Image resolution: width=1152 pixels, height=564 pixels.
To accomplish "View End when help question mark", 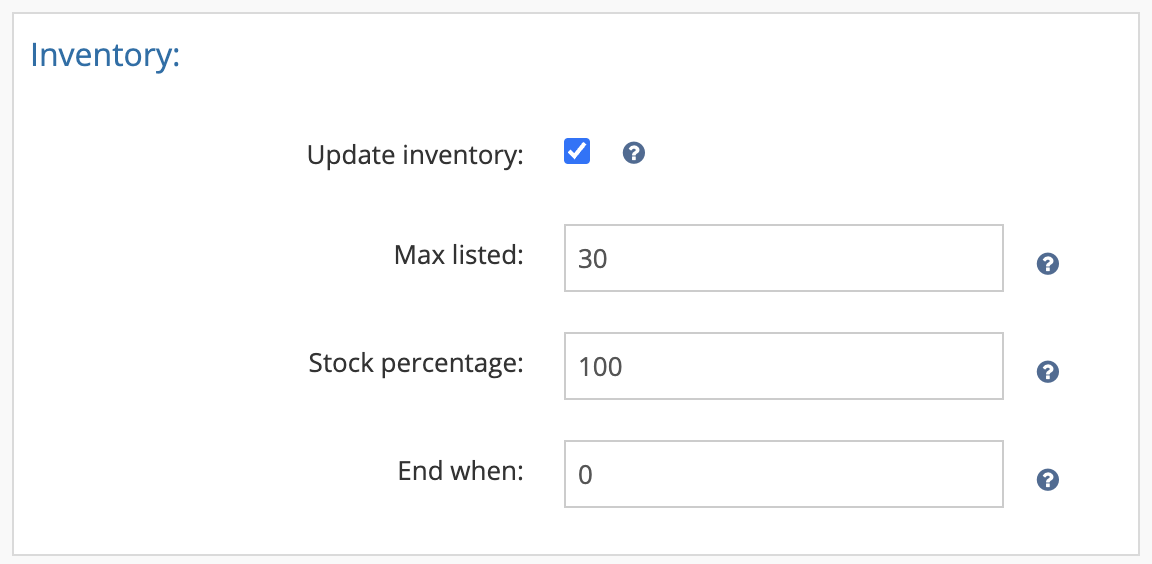I will click(1047, 480).
